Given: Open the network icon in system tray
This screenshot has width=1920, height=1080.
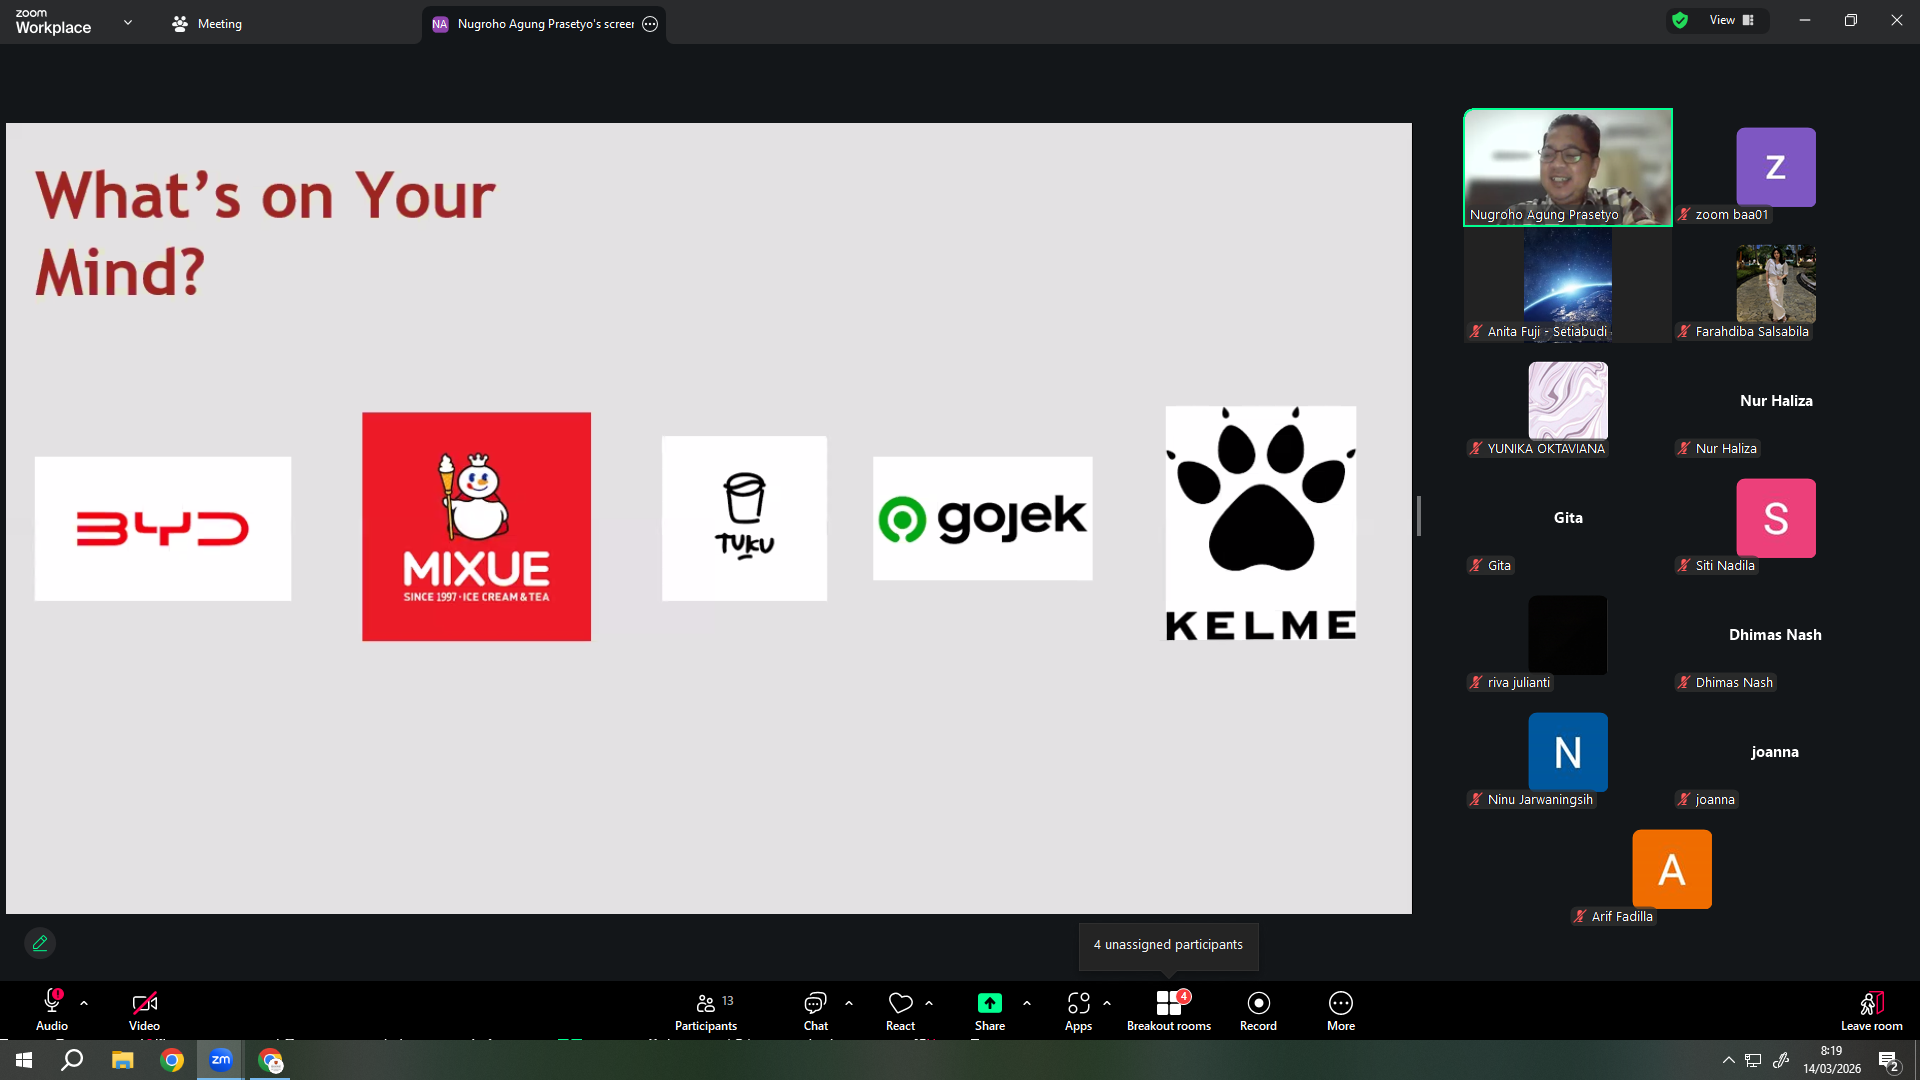Looking at the screenshot, I should pyautogui.click(x=1753, y=1060).
